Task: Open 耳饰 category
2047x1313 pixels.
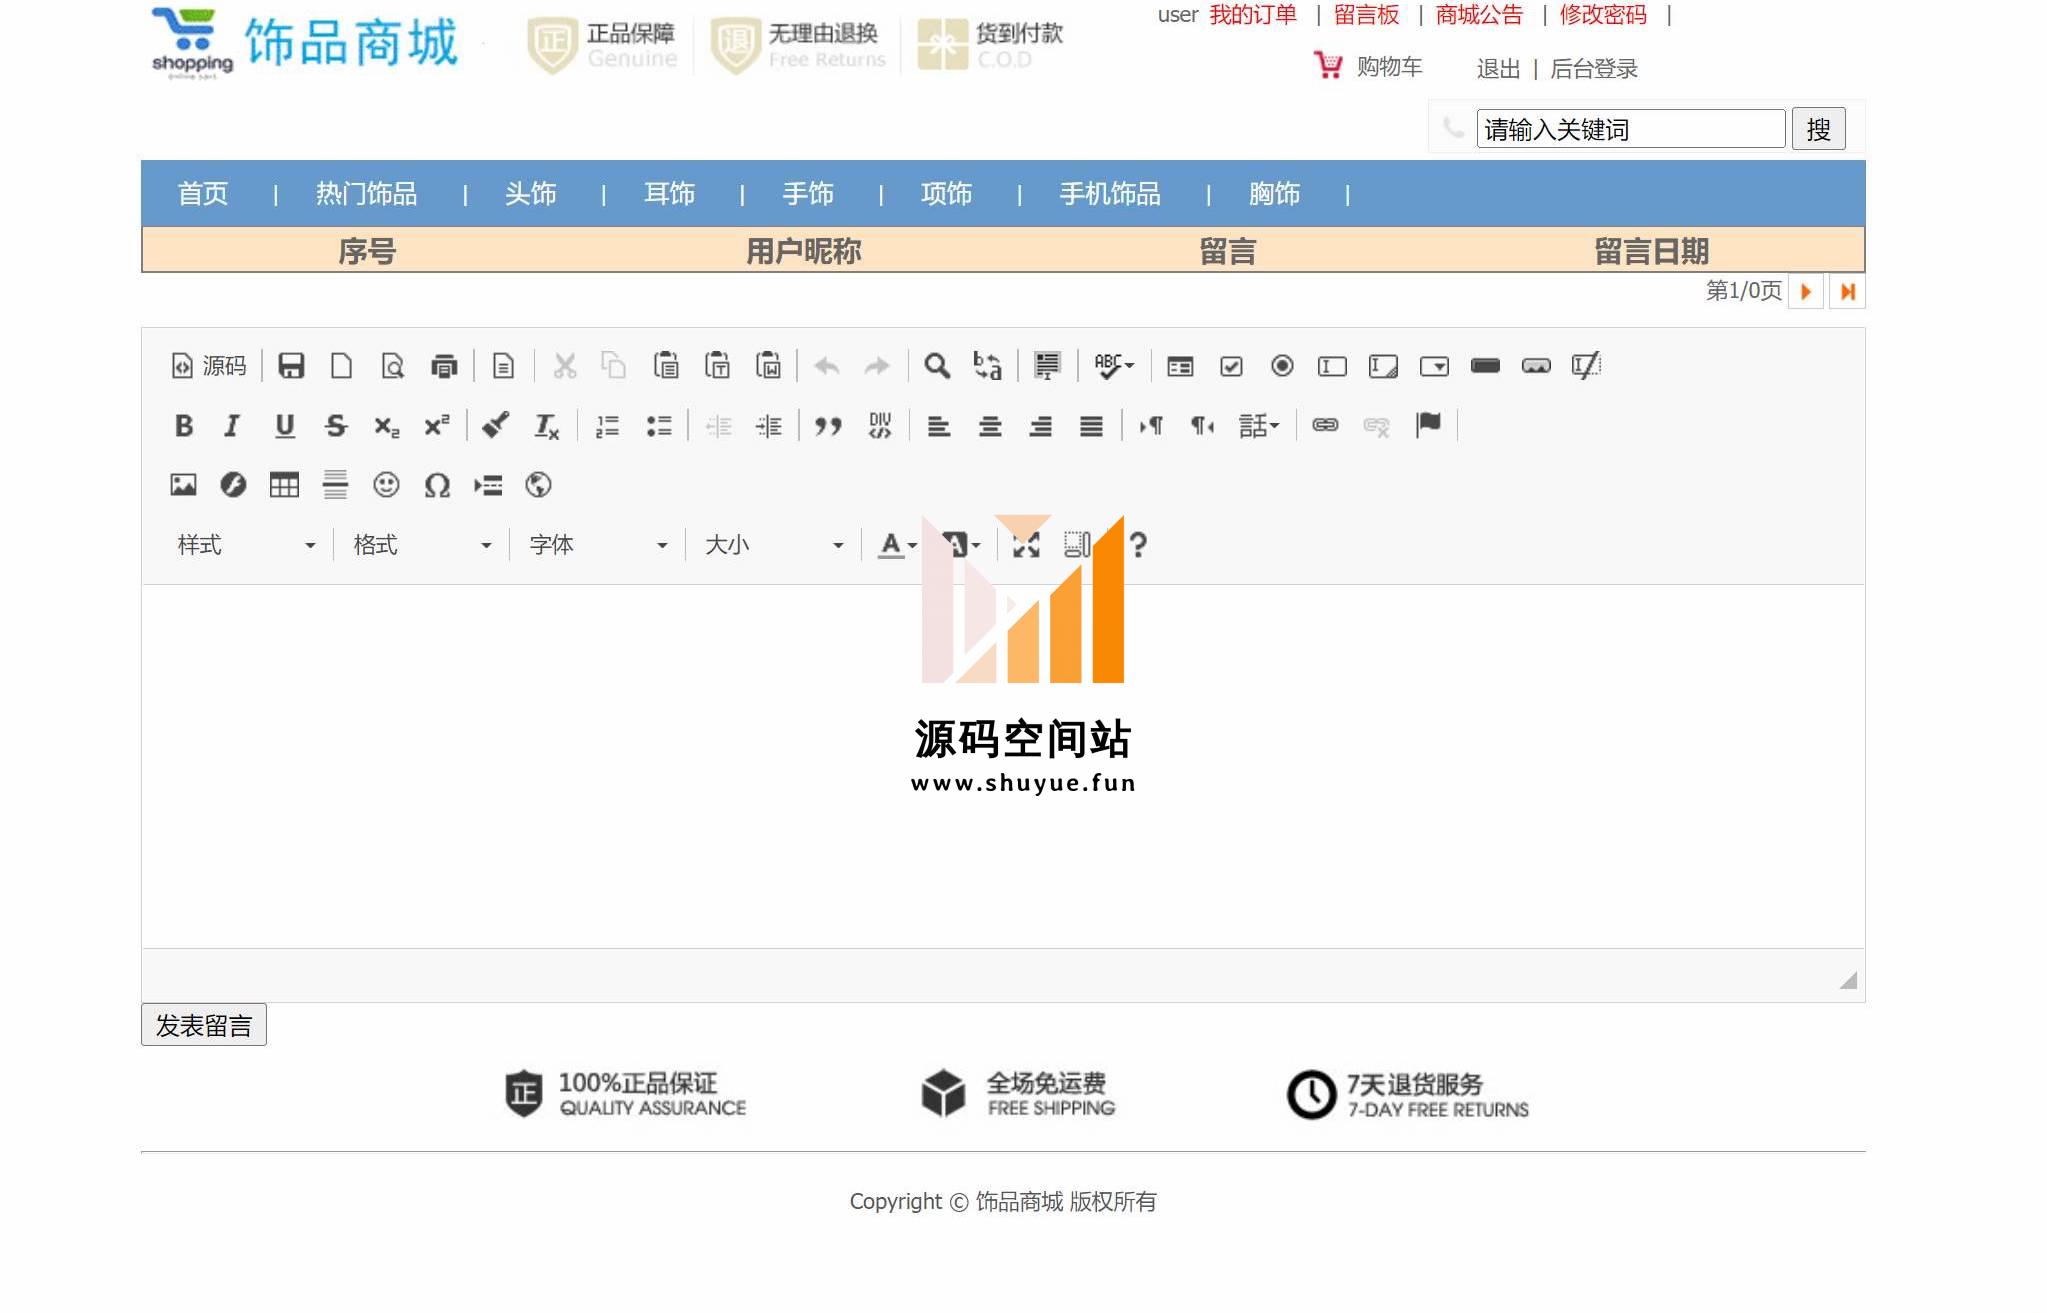Action: click(x=669, y=194)
